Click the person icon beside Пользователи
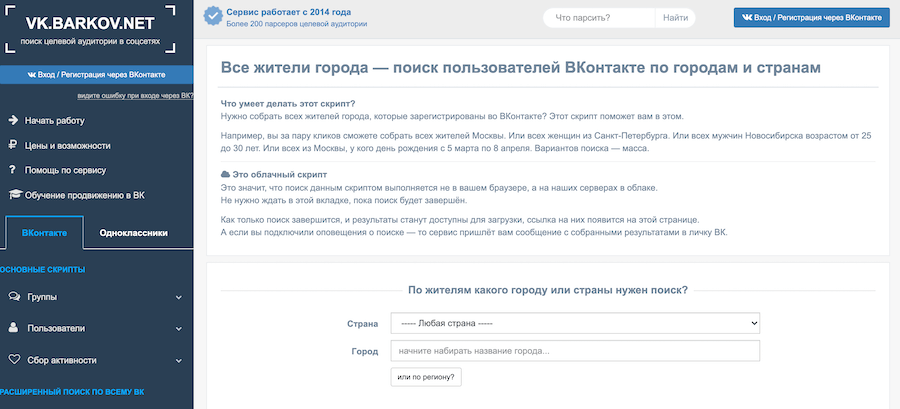This screenshot has height=409, width=900. [15, 327]
